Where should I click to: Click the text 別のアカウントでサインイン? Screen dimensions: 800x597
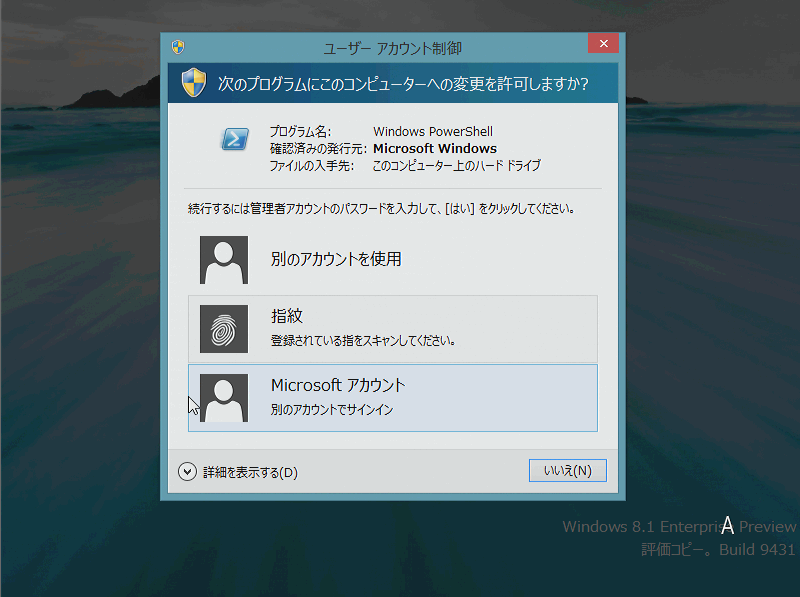point(332,410)
